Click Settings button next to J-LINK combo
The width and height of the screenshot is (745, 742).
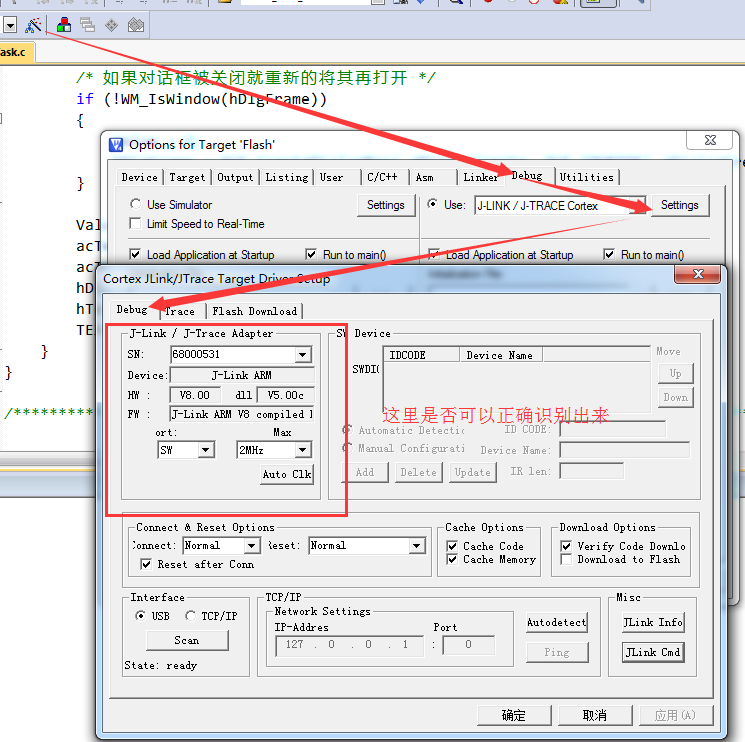tap(679, 205)
